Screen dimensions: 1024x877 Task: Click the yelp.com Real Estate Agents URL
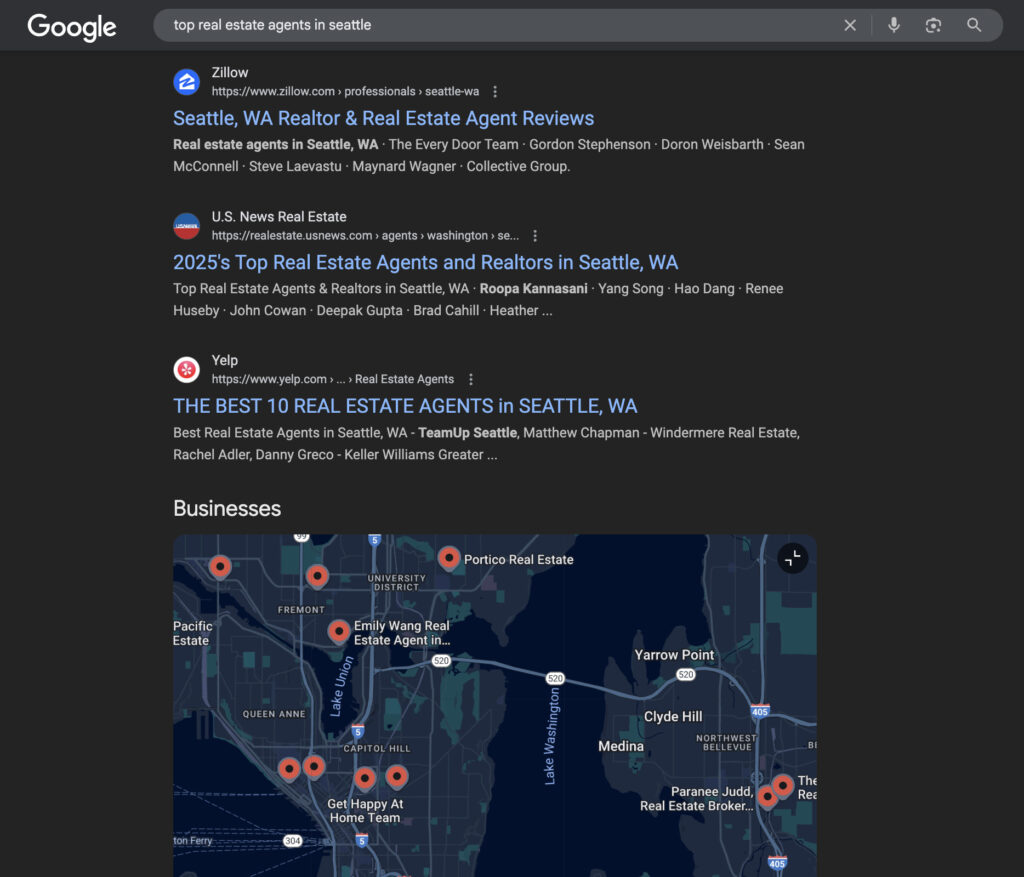pyautogui.click(x=332, y=379)
